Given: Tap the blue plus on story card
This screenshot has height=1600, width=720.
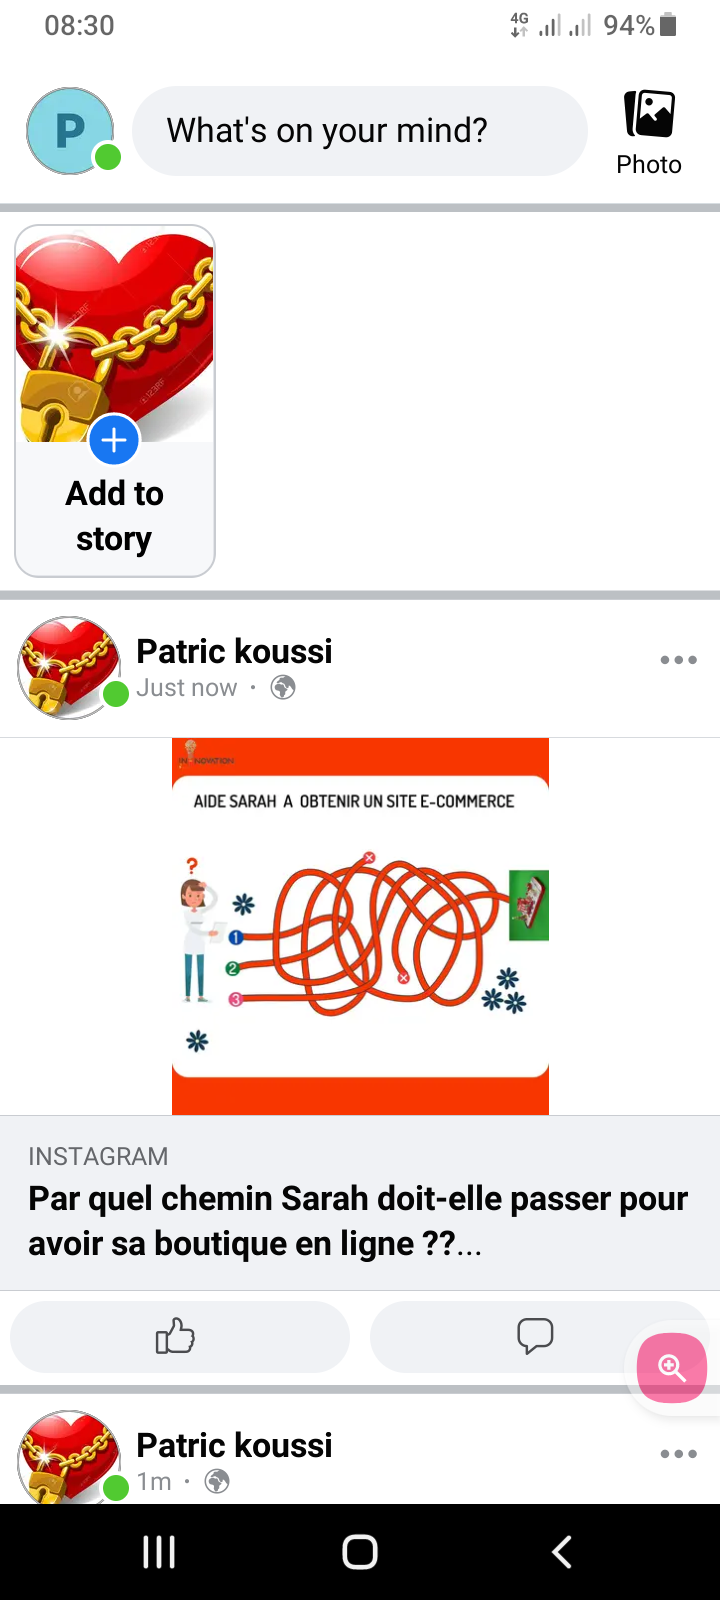Looking at the screenshot, I should [114, 440].
